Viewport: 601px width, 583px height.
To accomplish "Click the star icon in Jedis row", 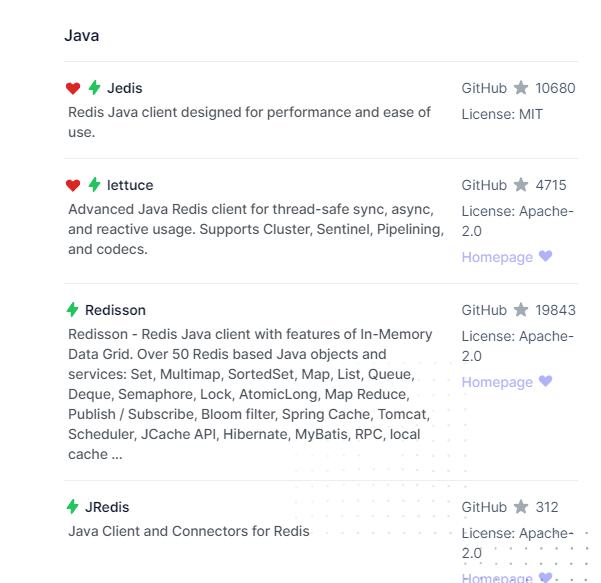I will tap(521, 88).
